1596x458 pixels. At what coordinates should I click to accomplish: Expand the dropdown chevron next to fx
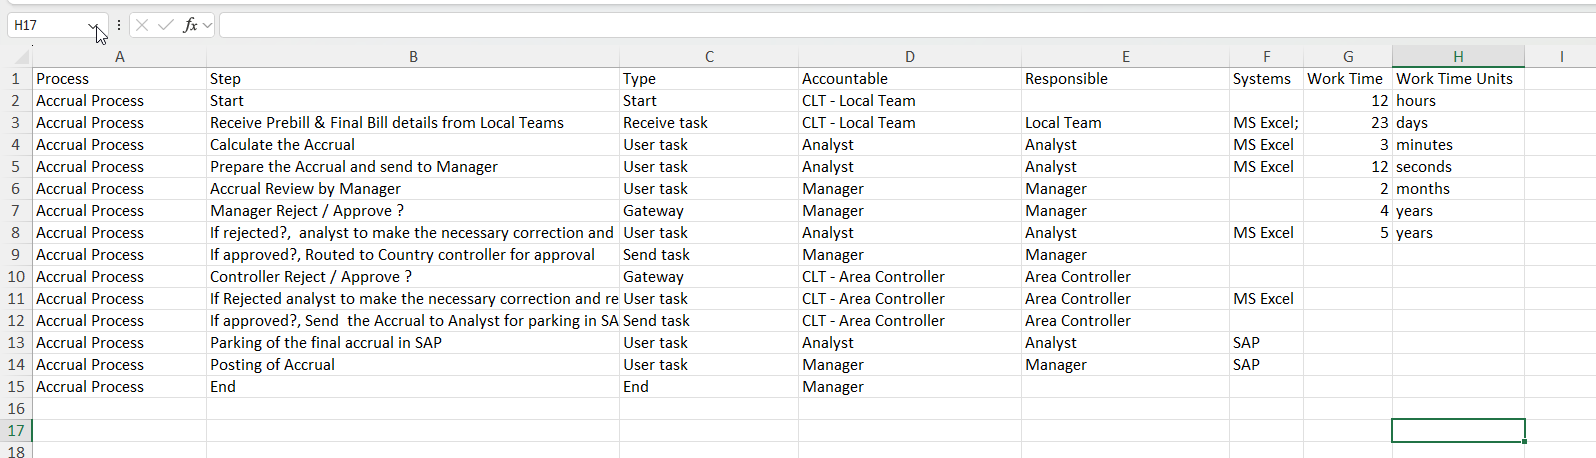click(208, 25)
